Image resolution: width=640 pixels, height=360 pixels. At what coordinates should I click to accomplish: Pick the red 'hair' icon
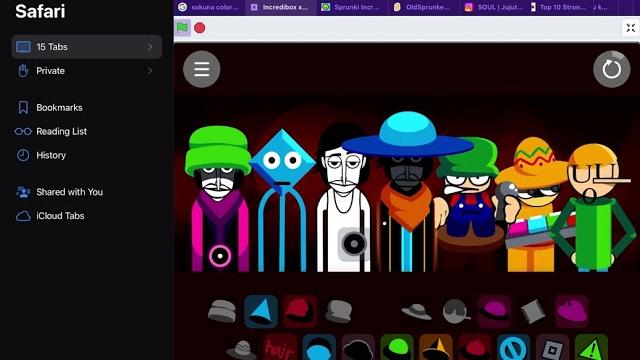(280, 347)
